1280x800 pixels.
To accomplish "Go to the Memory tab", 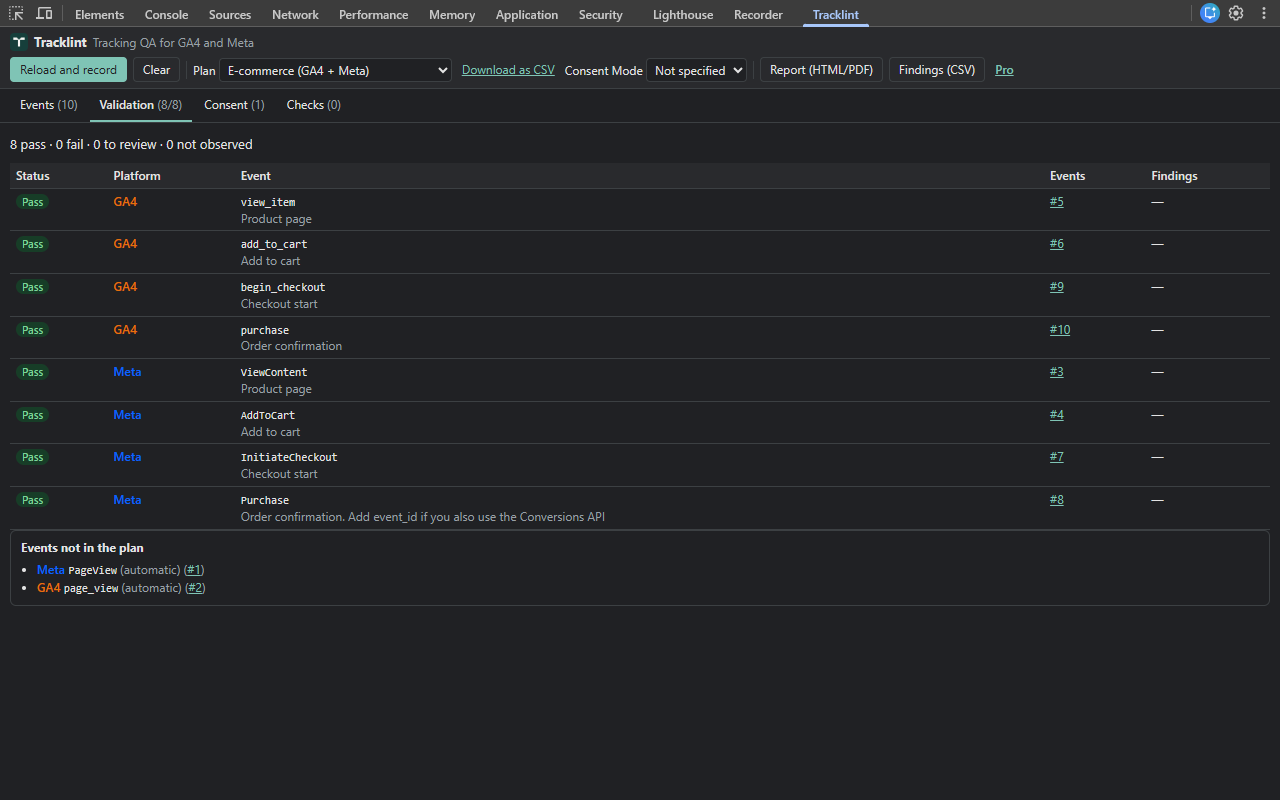I will [452, 15].
